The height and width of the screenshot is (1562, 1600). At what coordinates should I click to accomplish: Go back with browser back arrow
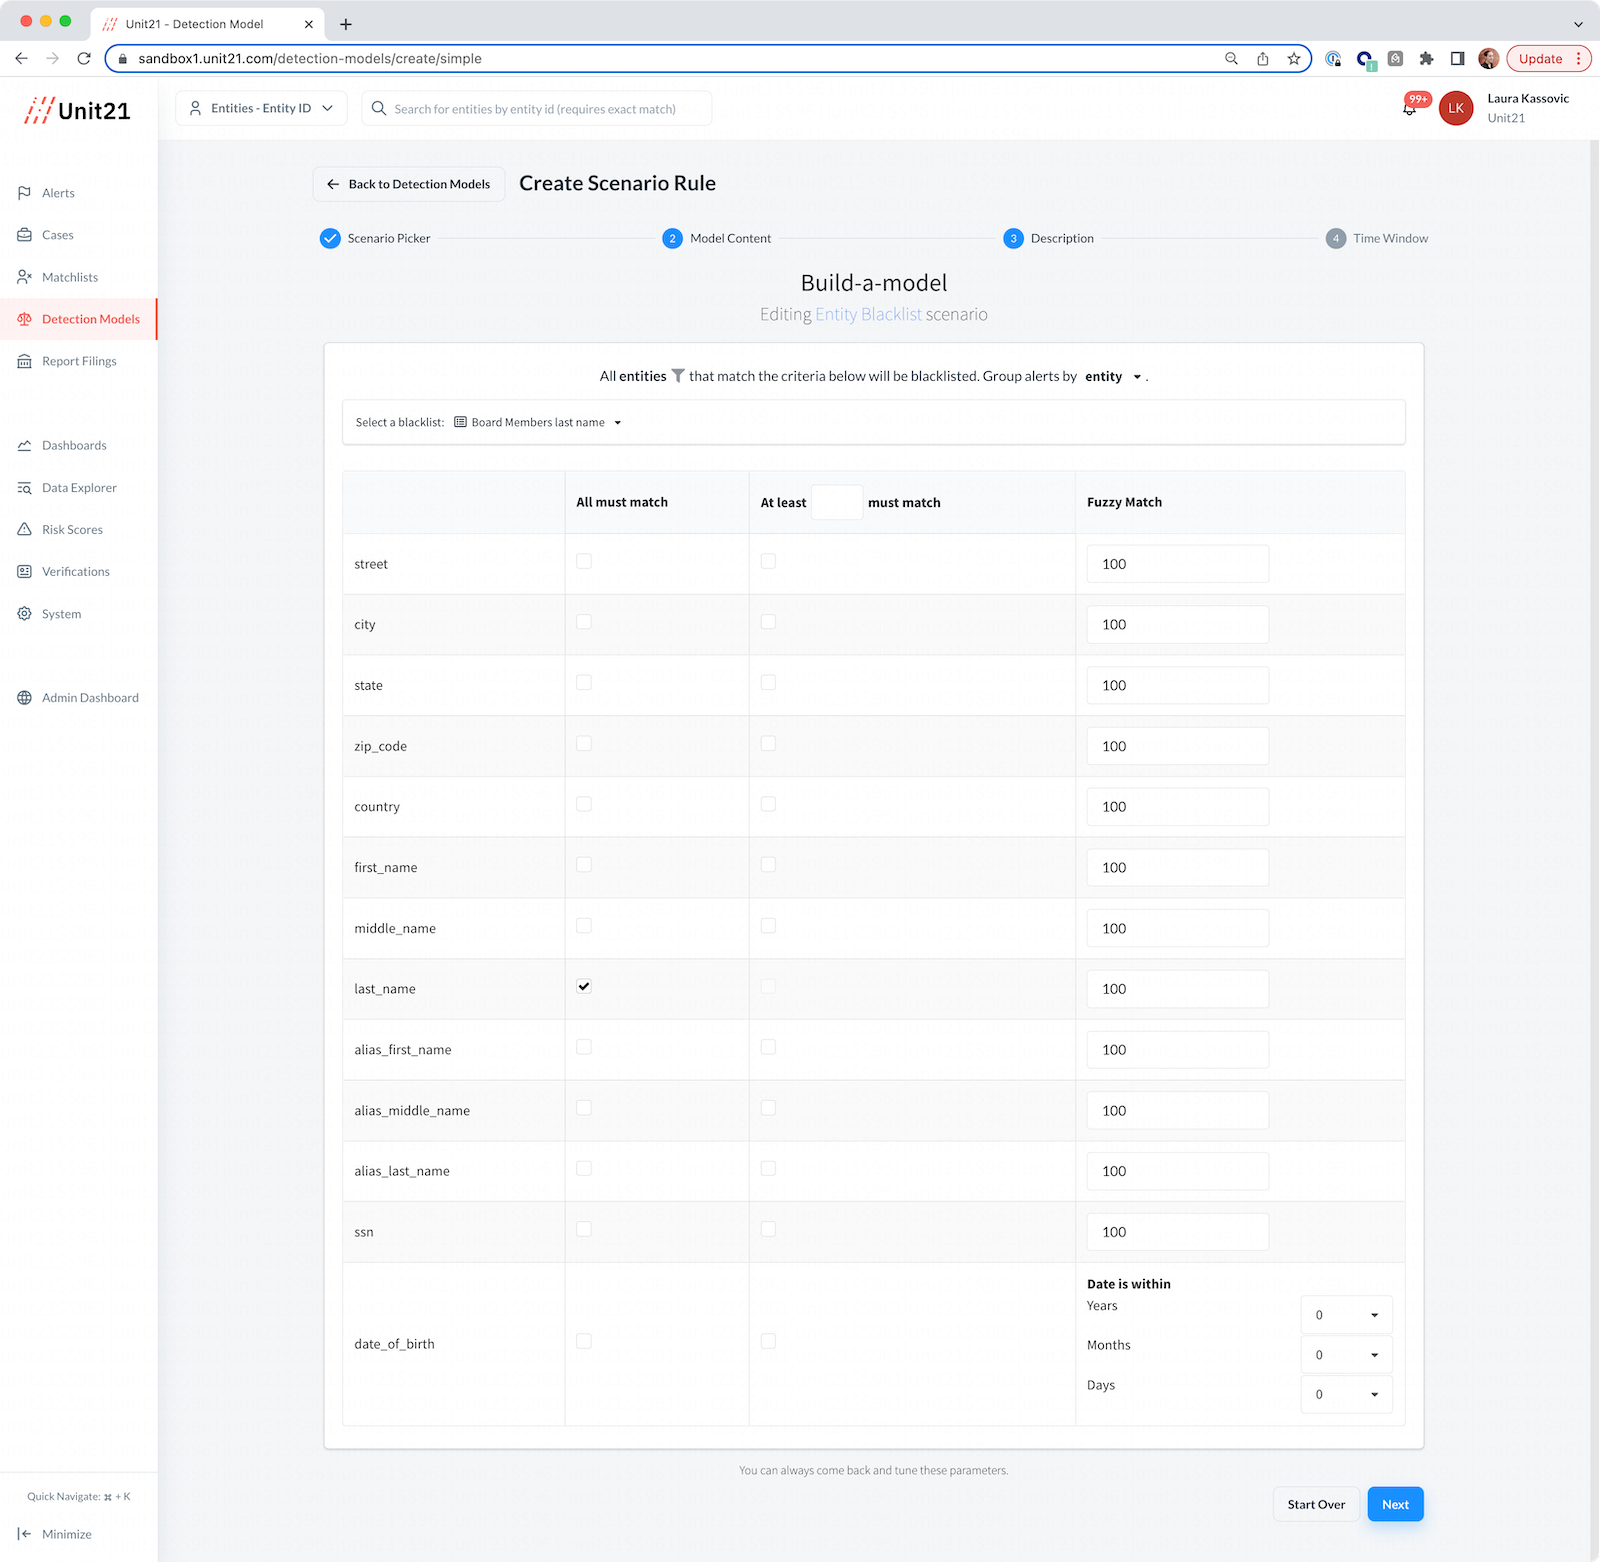(x=22, y=58)
